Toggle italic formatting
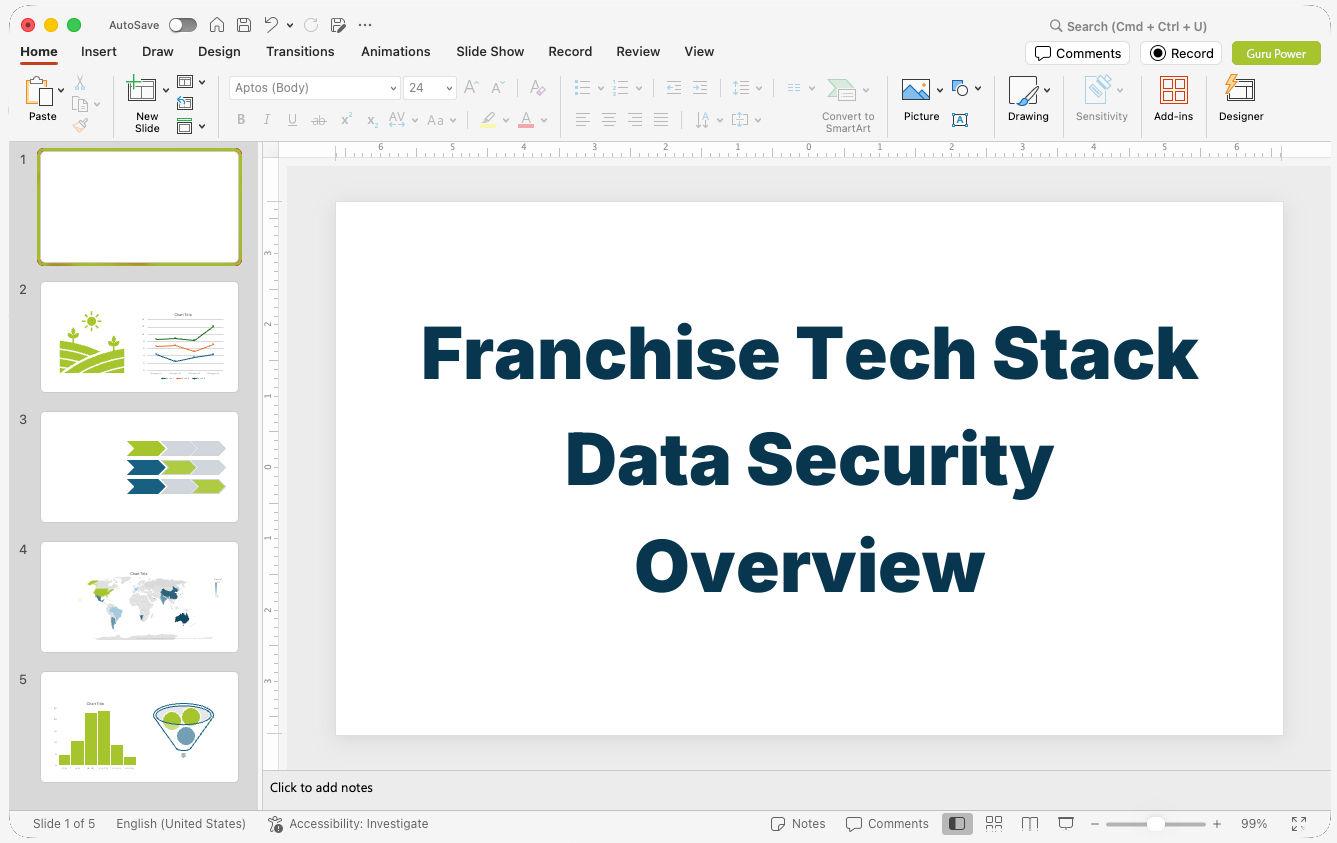1337x843 pixels. tap(266, 120)
